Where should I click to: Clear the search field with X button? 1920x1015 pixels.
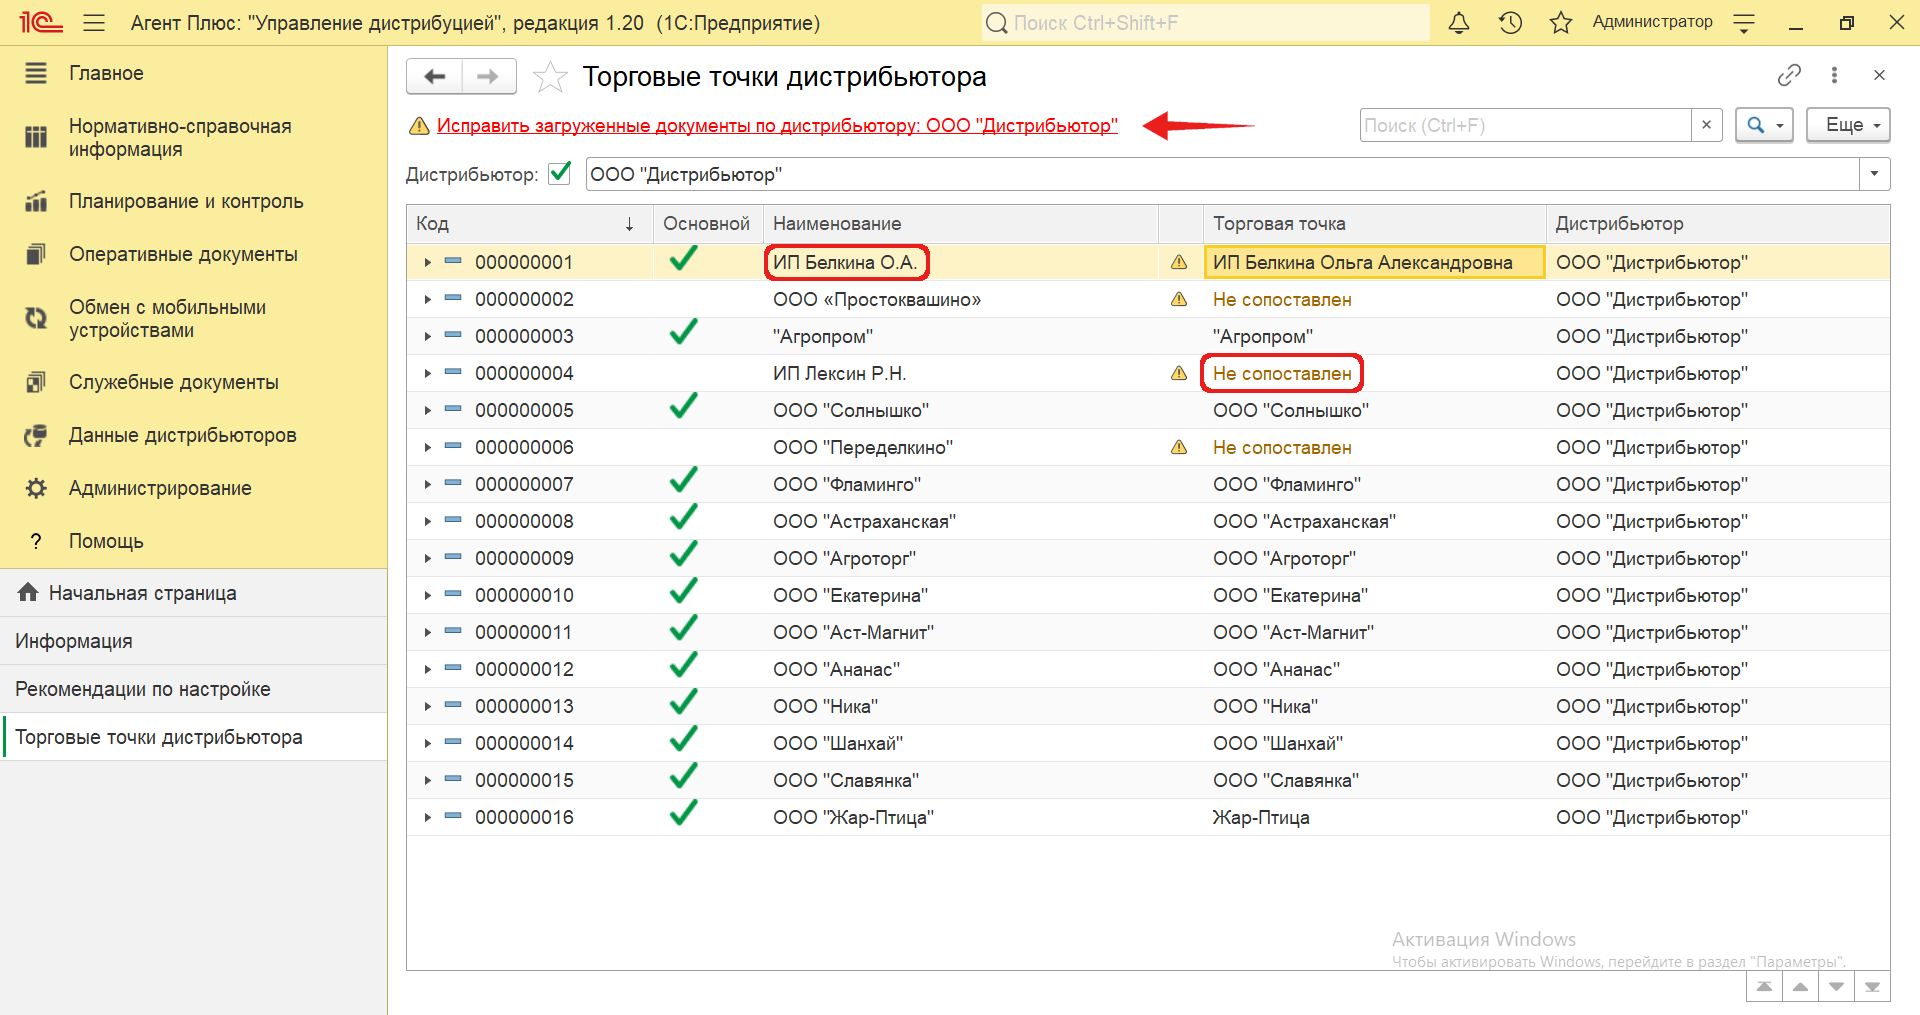[1706, 125]
